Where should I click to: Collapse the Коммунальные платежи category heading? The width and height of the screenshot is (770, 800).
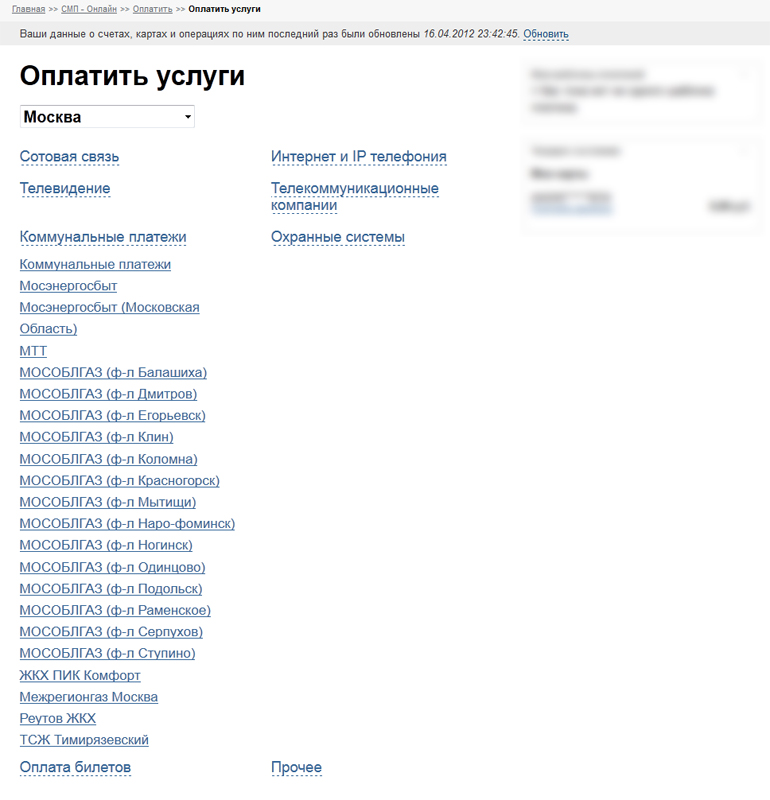[x=103, y=237]
